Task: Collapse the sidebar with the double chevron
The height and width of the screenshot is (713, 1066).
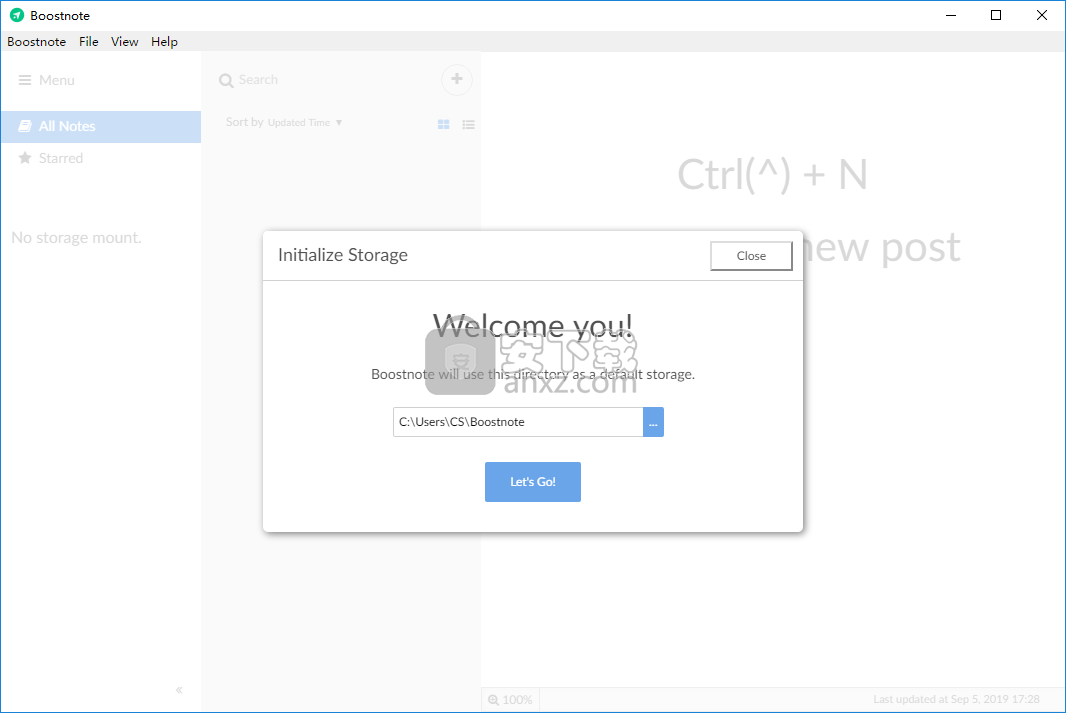Action: tap(179, 690)
